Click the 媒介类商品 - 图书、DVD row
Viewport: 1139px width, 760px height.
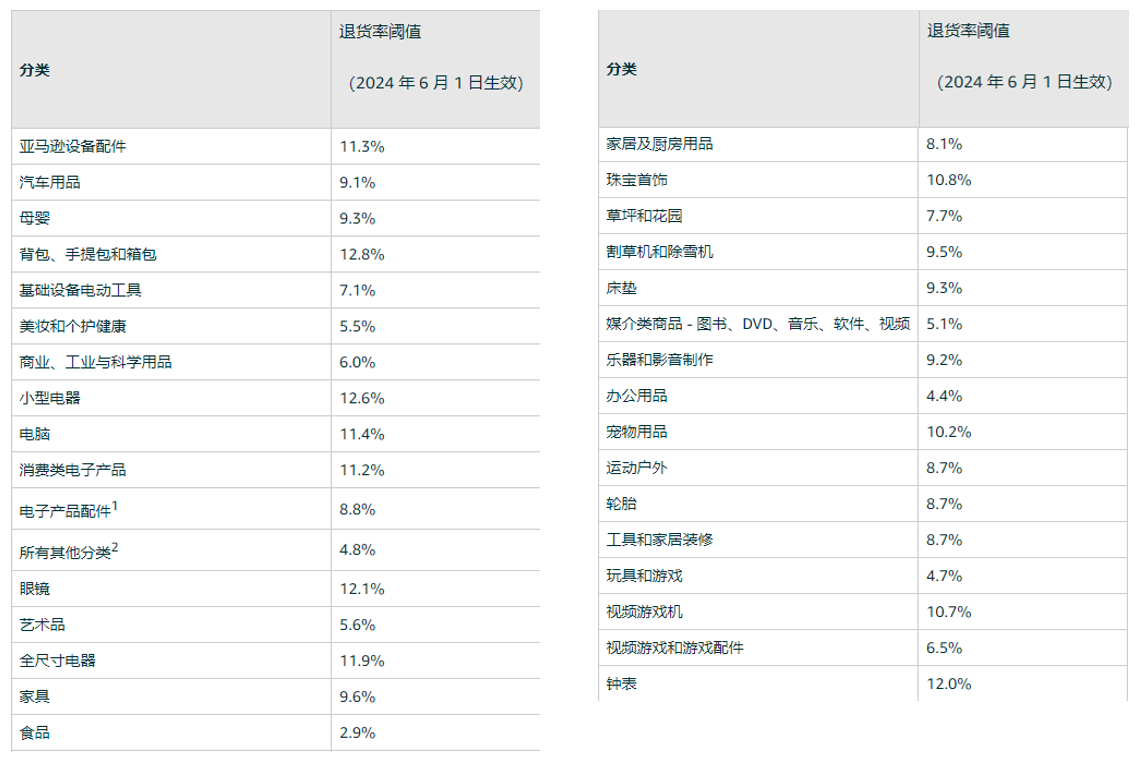(x=758, y=324)
